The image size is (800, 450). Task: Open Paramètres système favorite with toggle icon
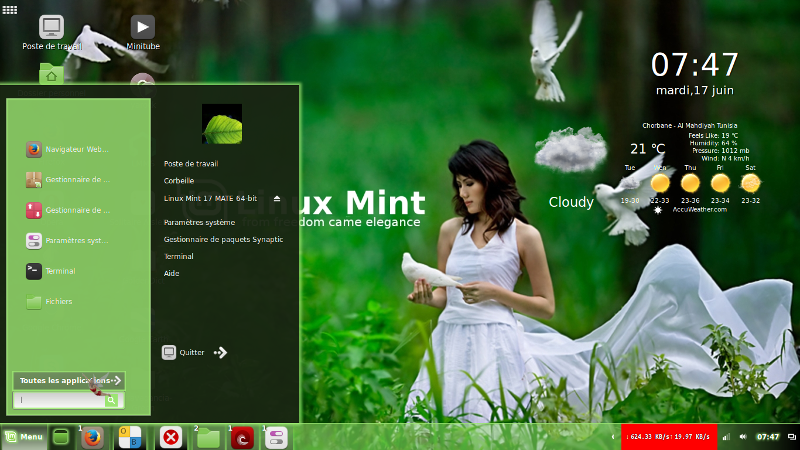point(68,240)
